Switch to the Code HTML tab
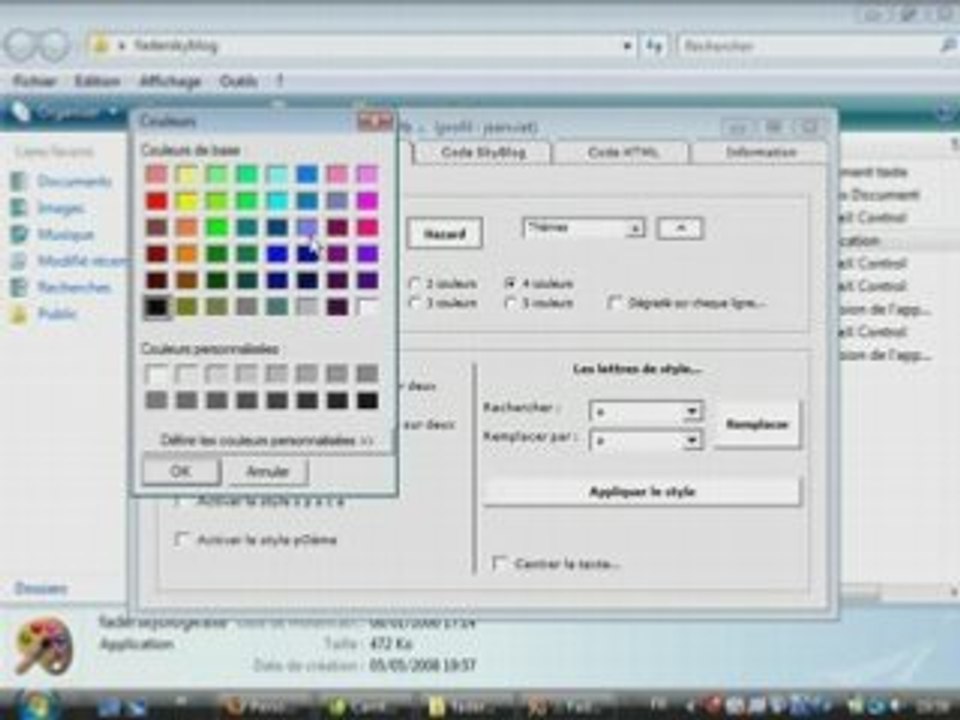The height and width of the screenshot is (720, 960). pyautogui.click(x=623, y=152)
